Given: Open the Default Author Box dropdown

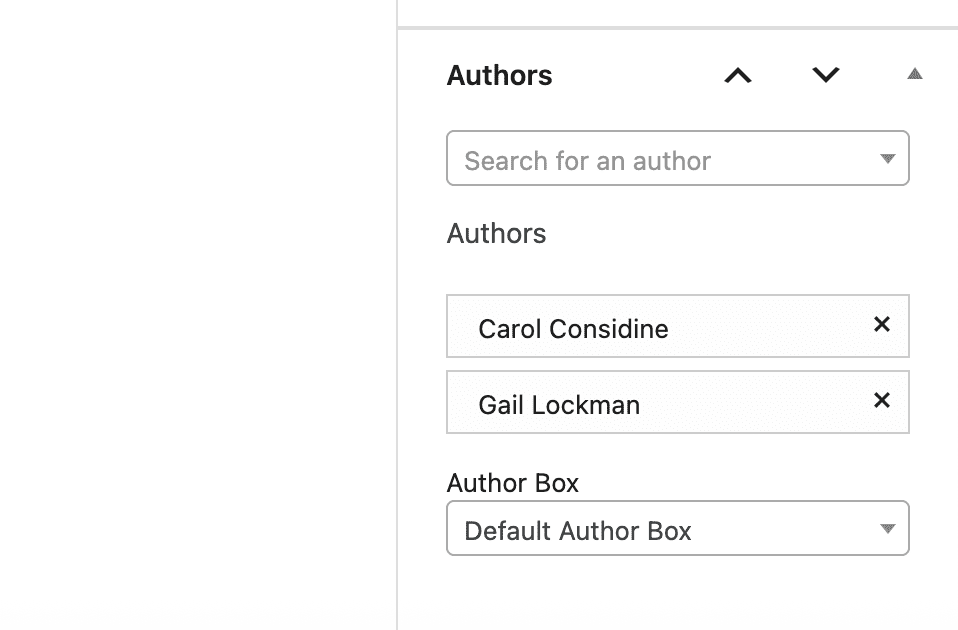Looking at the screenshot, I should click(x=677, y=529).
